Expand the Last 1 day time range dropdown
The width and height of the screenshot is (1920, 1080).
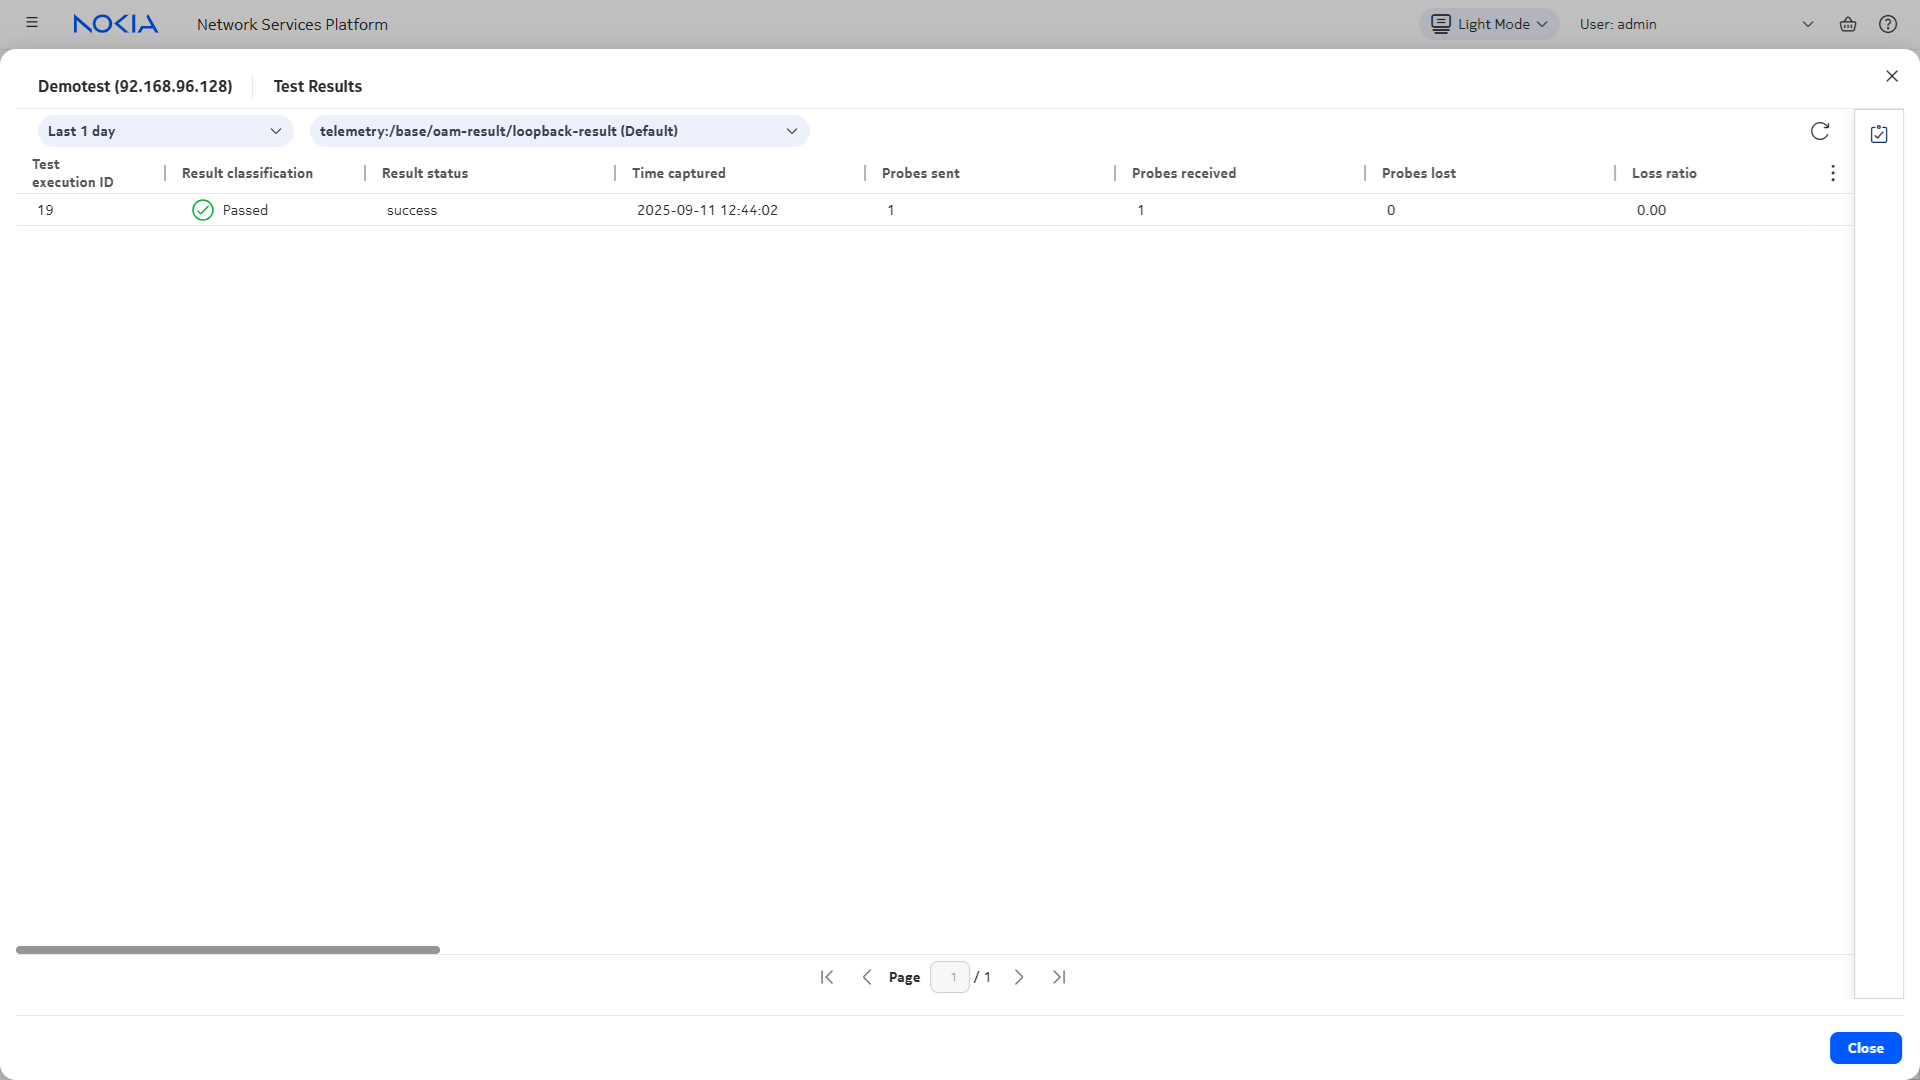pos(165,131)
